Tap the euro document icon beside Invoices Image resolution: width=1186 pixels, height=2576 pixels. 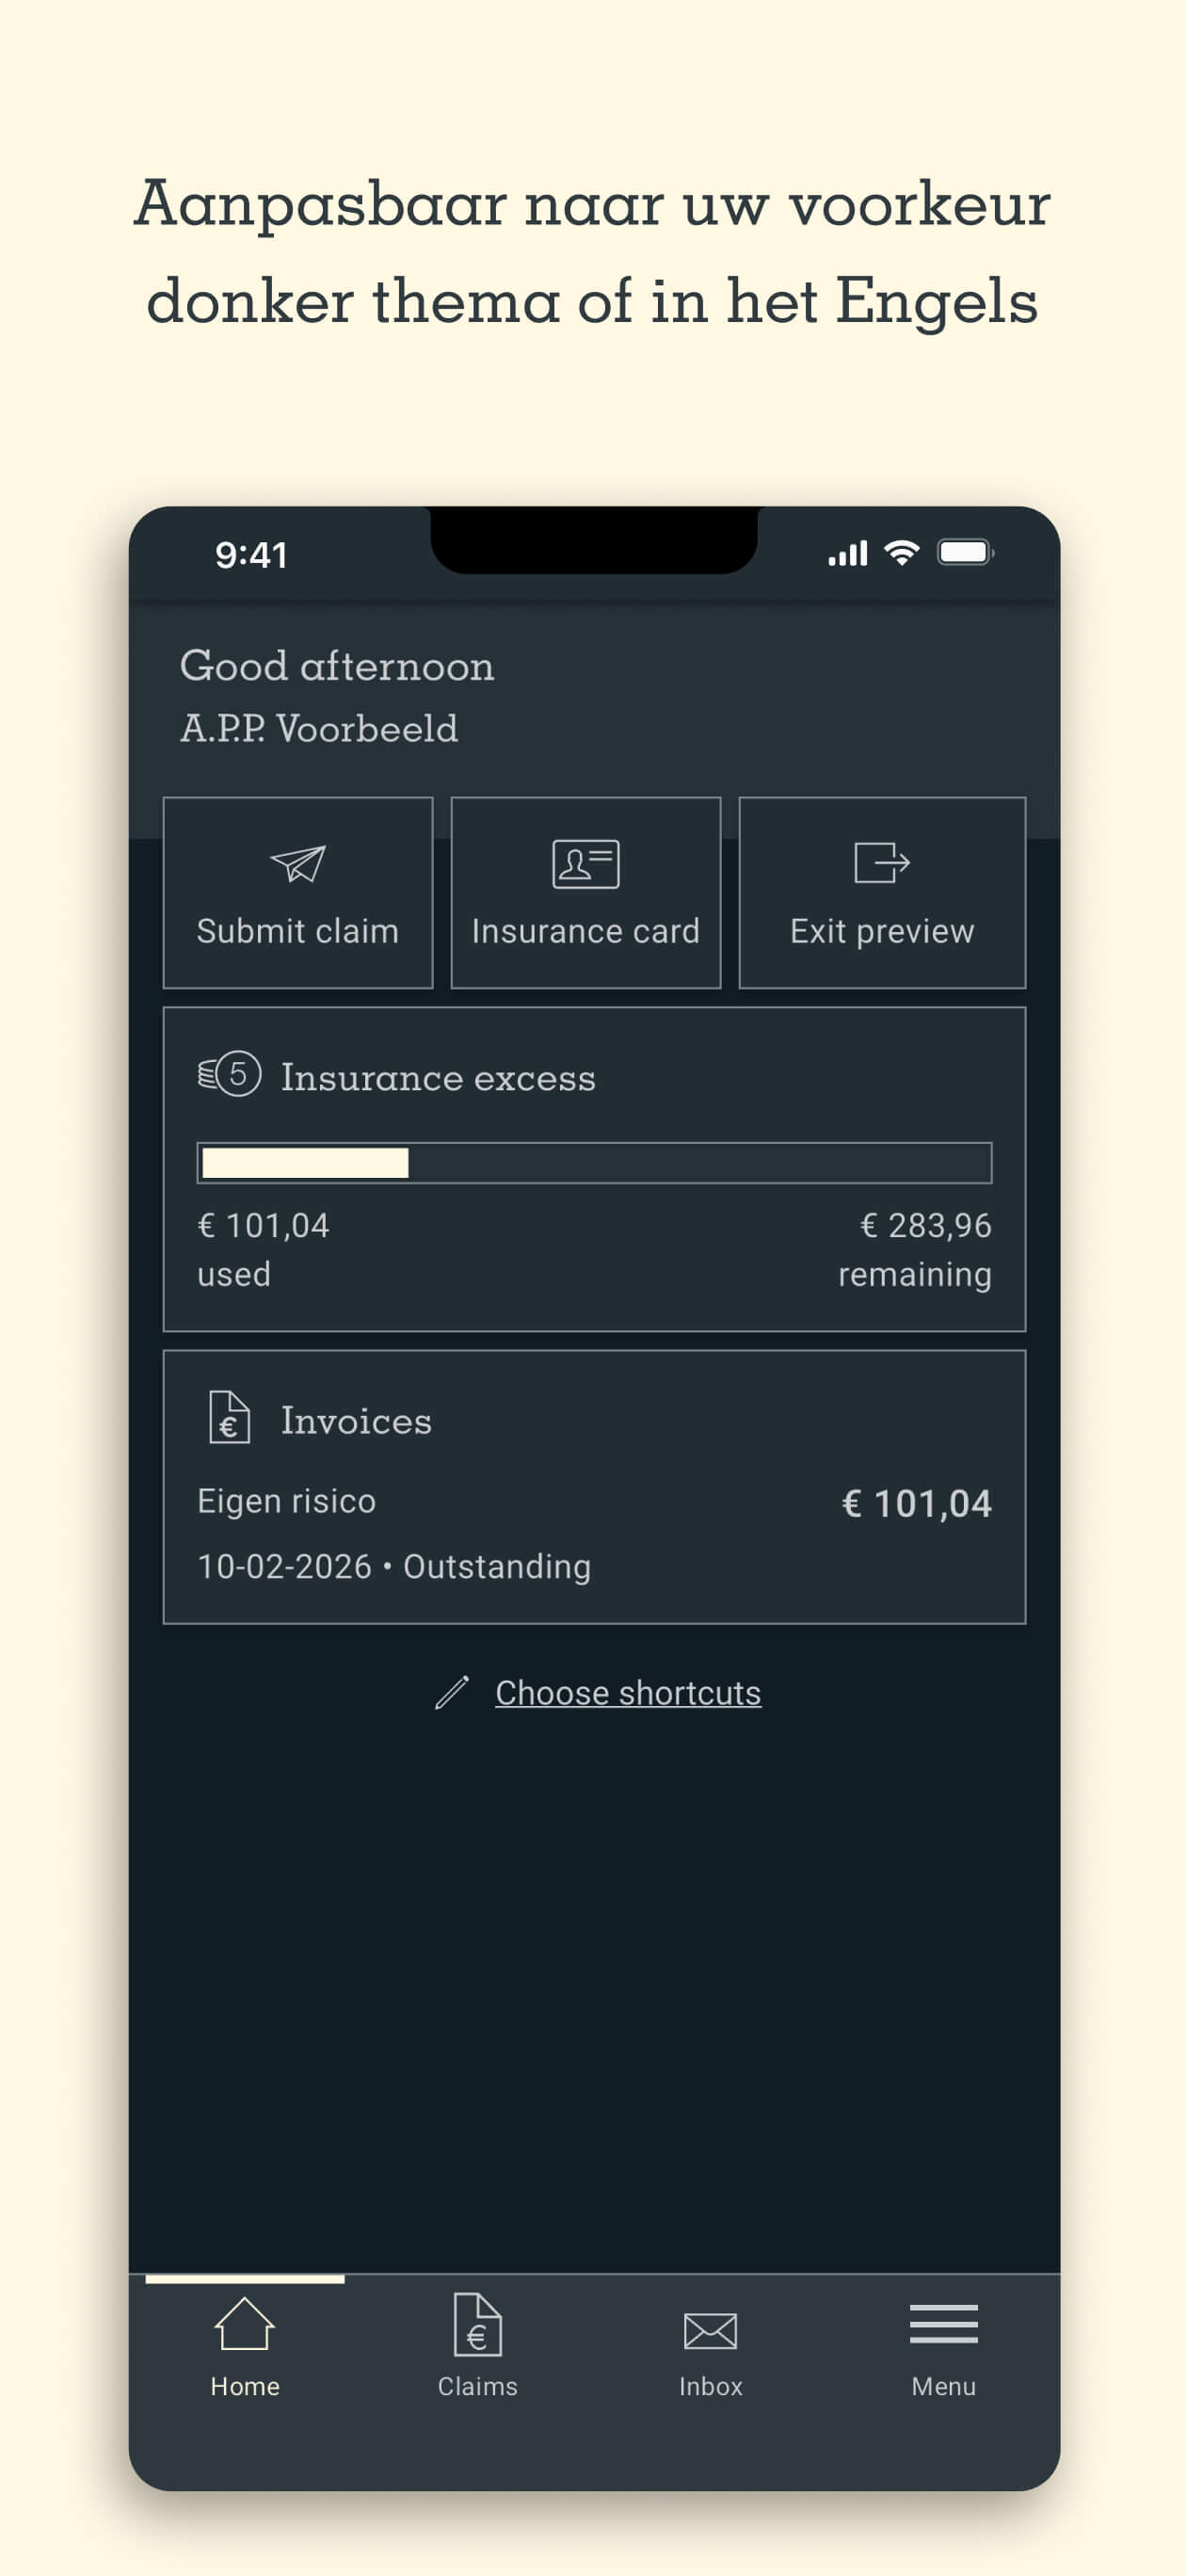click(229, 1418)
